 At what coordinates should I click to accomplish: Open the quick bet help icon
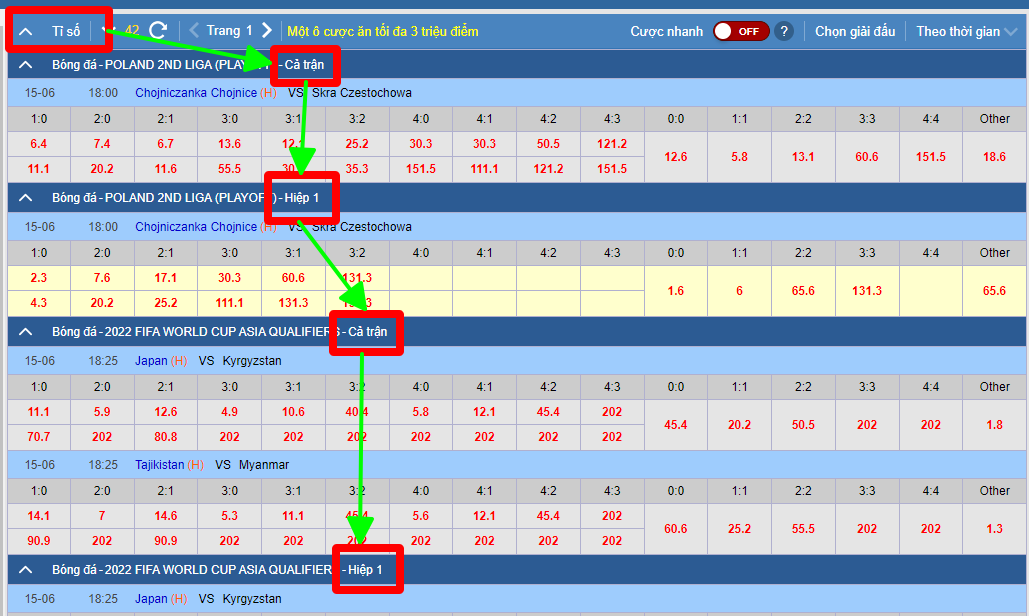(x=784, y=31)
